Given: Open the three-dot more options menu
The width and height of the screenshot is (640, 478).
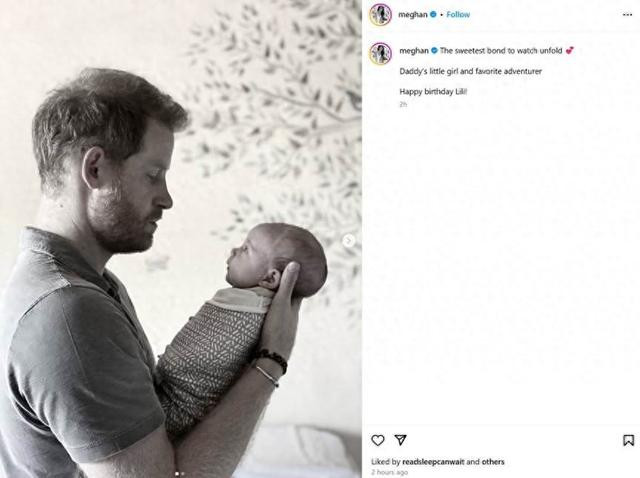Looking at the screenshot, I should (627, 15).
